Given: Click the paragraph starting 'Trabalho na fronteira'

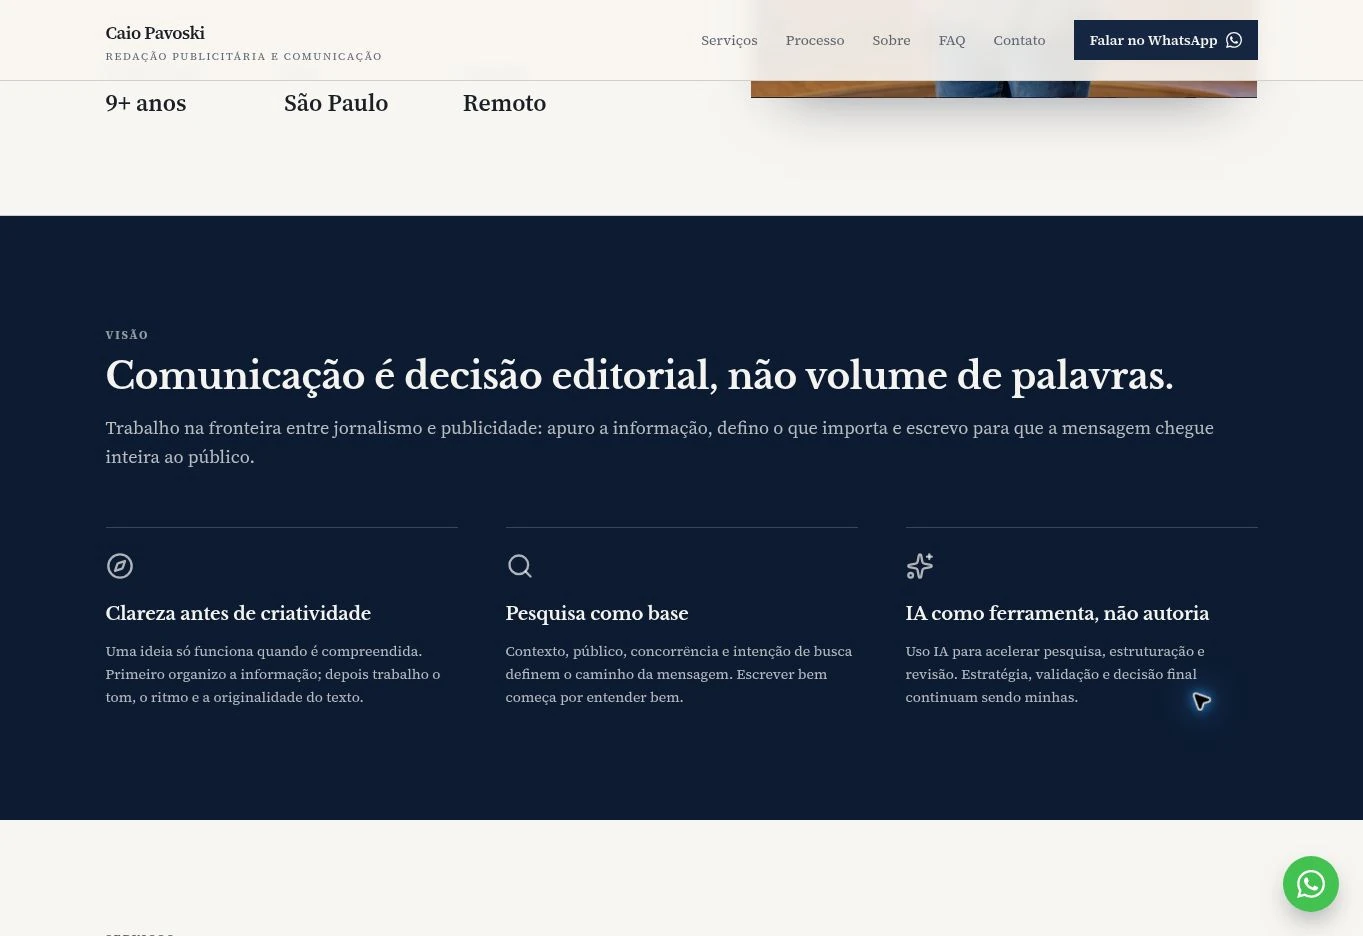Looking at the screenshot, I should pyautogui.click(x=660, y=442).
